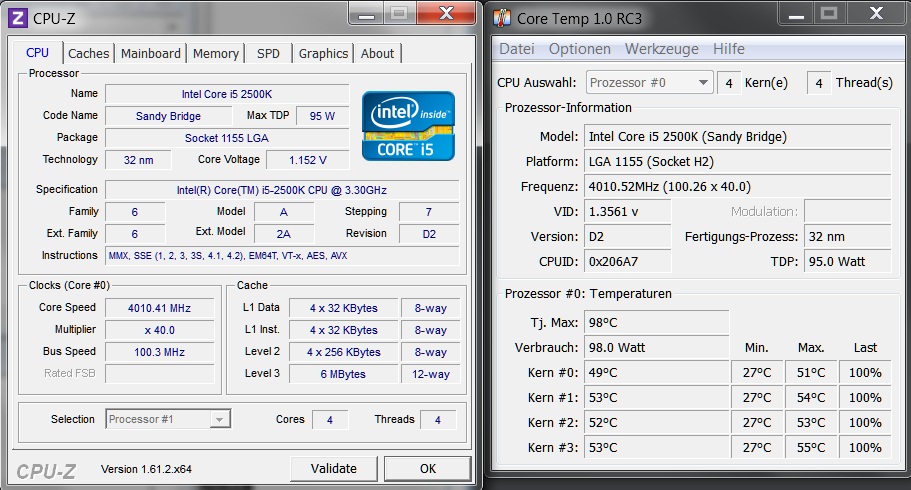Click the Max TDP value 95 W
Screen dimensions: 911x490
click(322, 116)
